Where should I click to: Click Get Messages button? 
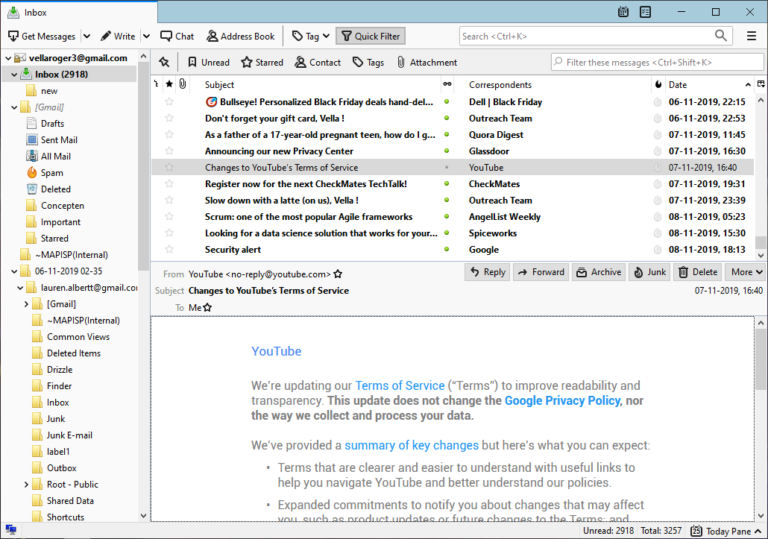(x=42, y=36)
